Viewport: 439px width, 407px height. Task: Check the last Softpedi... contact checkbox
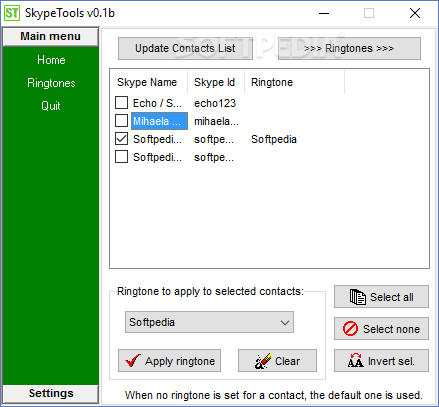pyautogui.click(x=121, y=157)
